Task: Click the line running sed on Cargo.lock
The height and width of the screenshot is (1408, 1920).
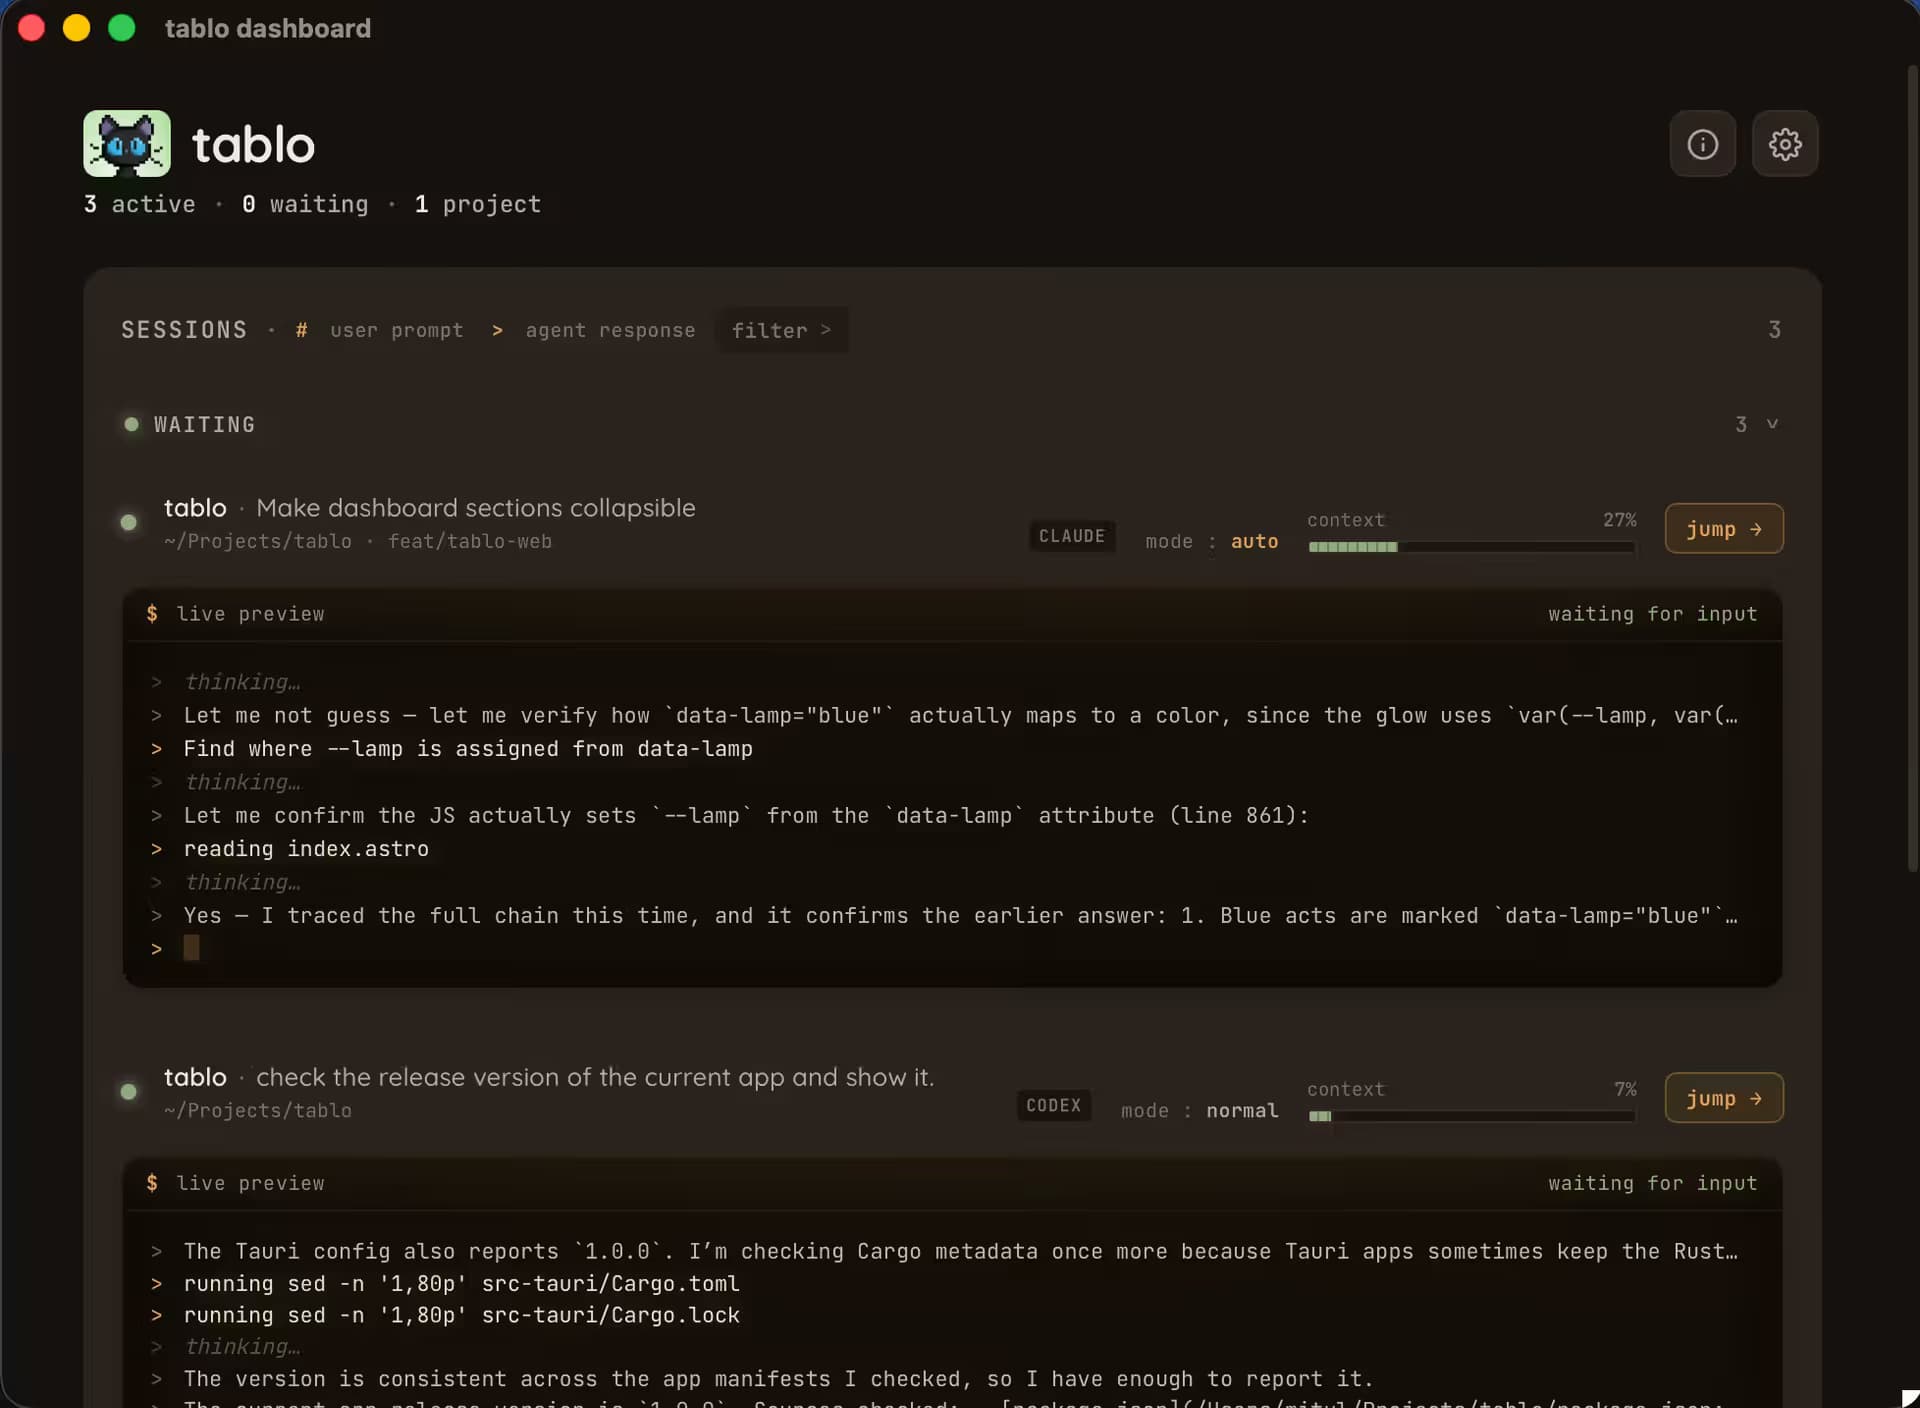Action: pos(461,1316)
